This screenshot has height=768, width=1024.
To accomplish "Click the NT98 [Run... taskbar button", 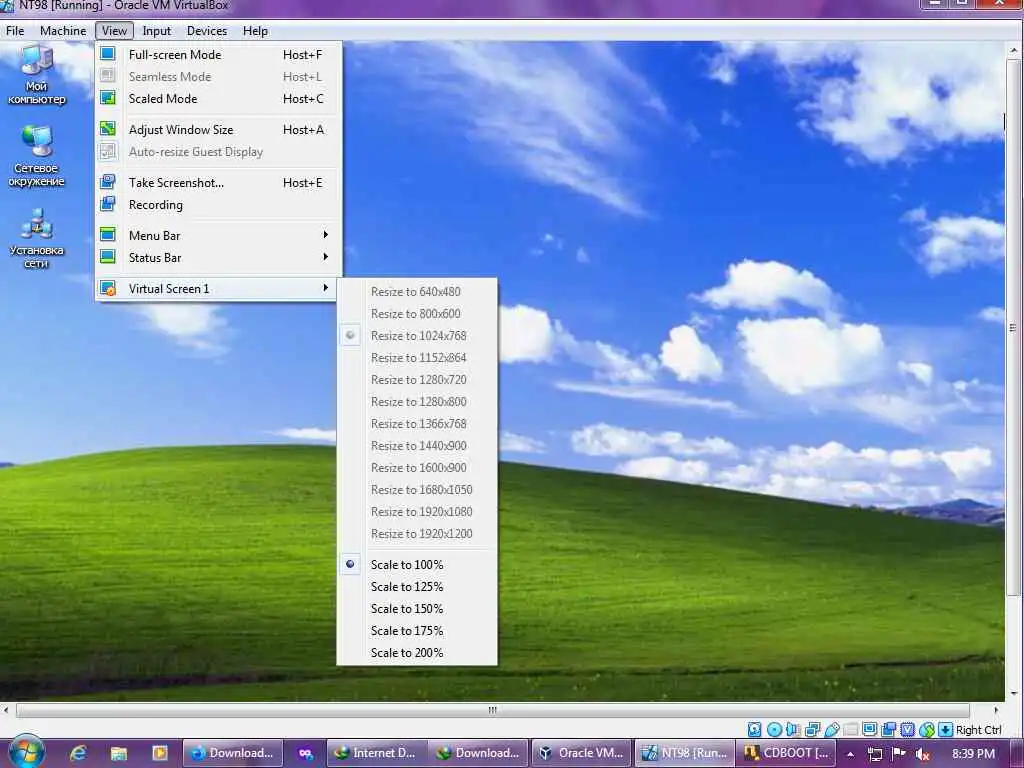I will (684, 753).
